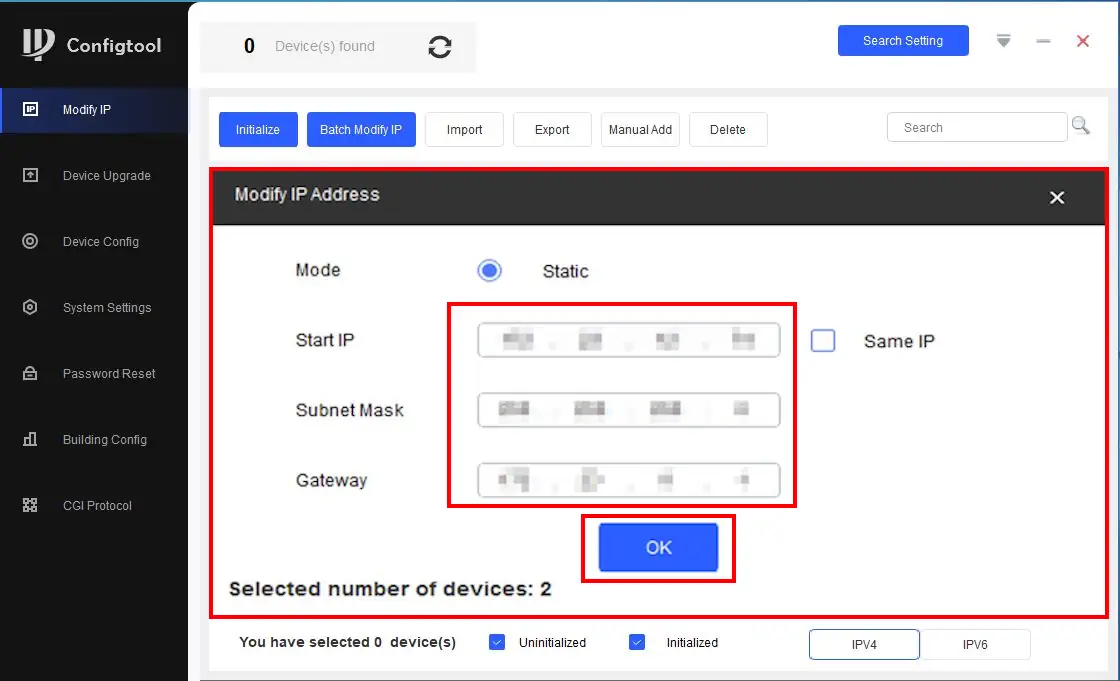Open the Building Config section

pos(104,440)
